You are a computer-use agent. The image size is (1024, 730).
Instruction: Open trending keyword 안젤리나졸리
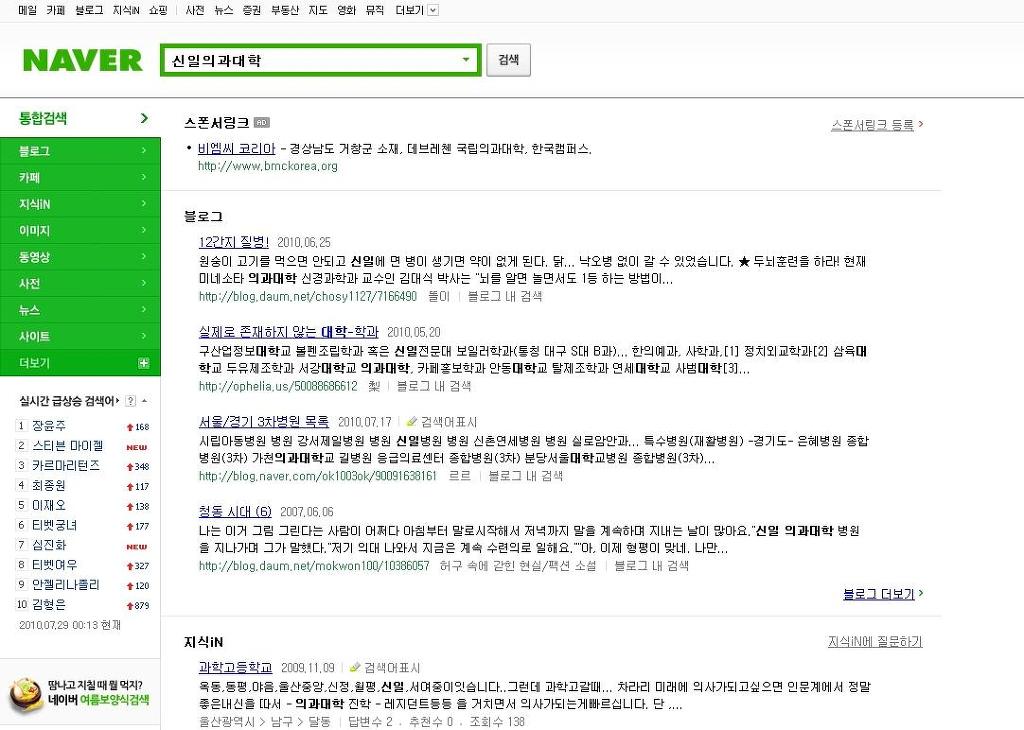click(66, 585)
